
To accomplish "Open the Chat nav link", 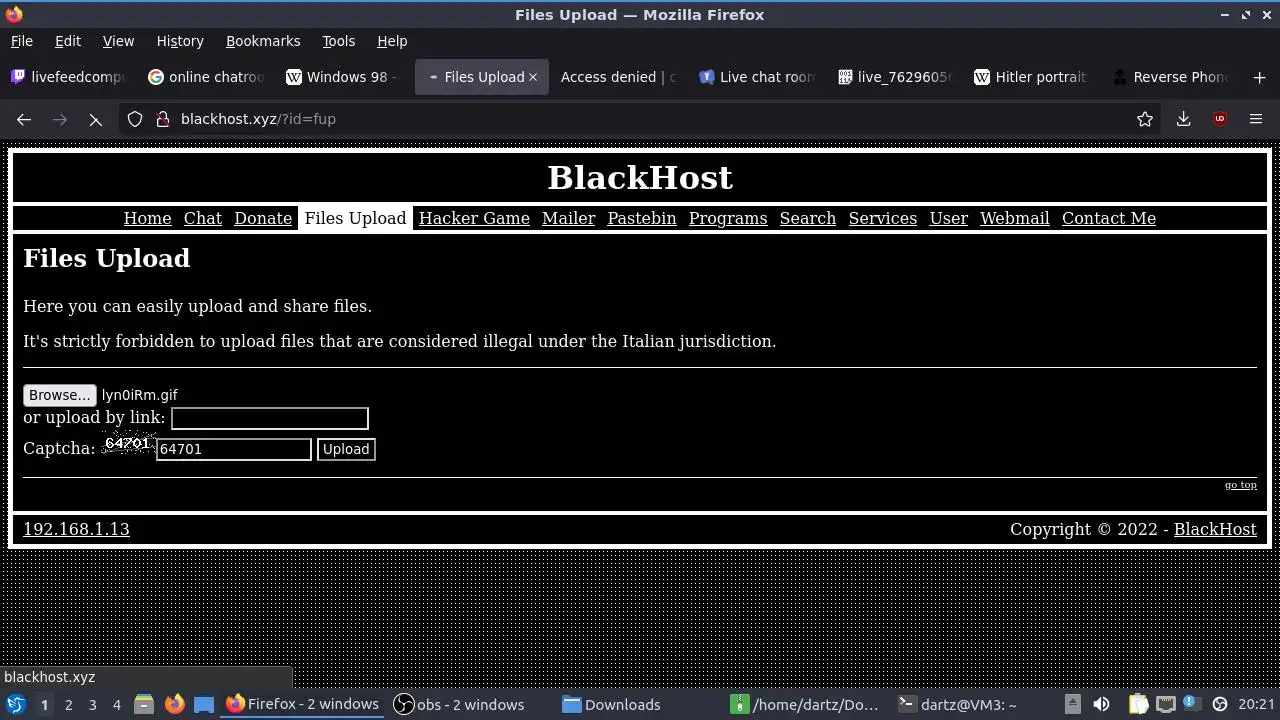I will pyautogui.click(x=203, y=218).
